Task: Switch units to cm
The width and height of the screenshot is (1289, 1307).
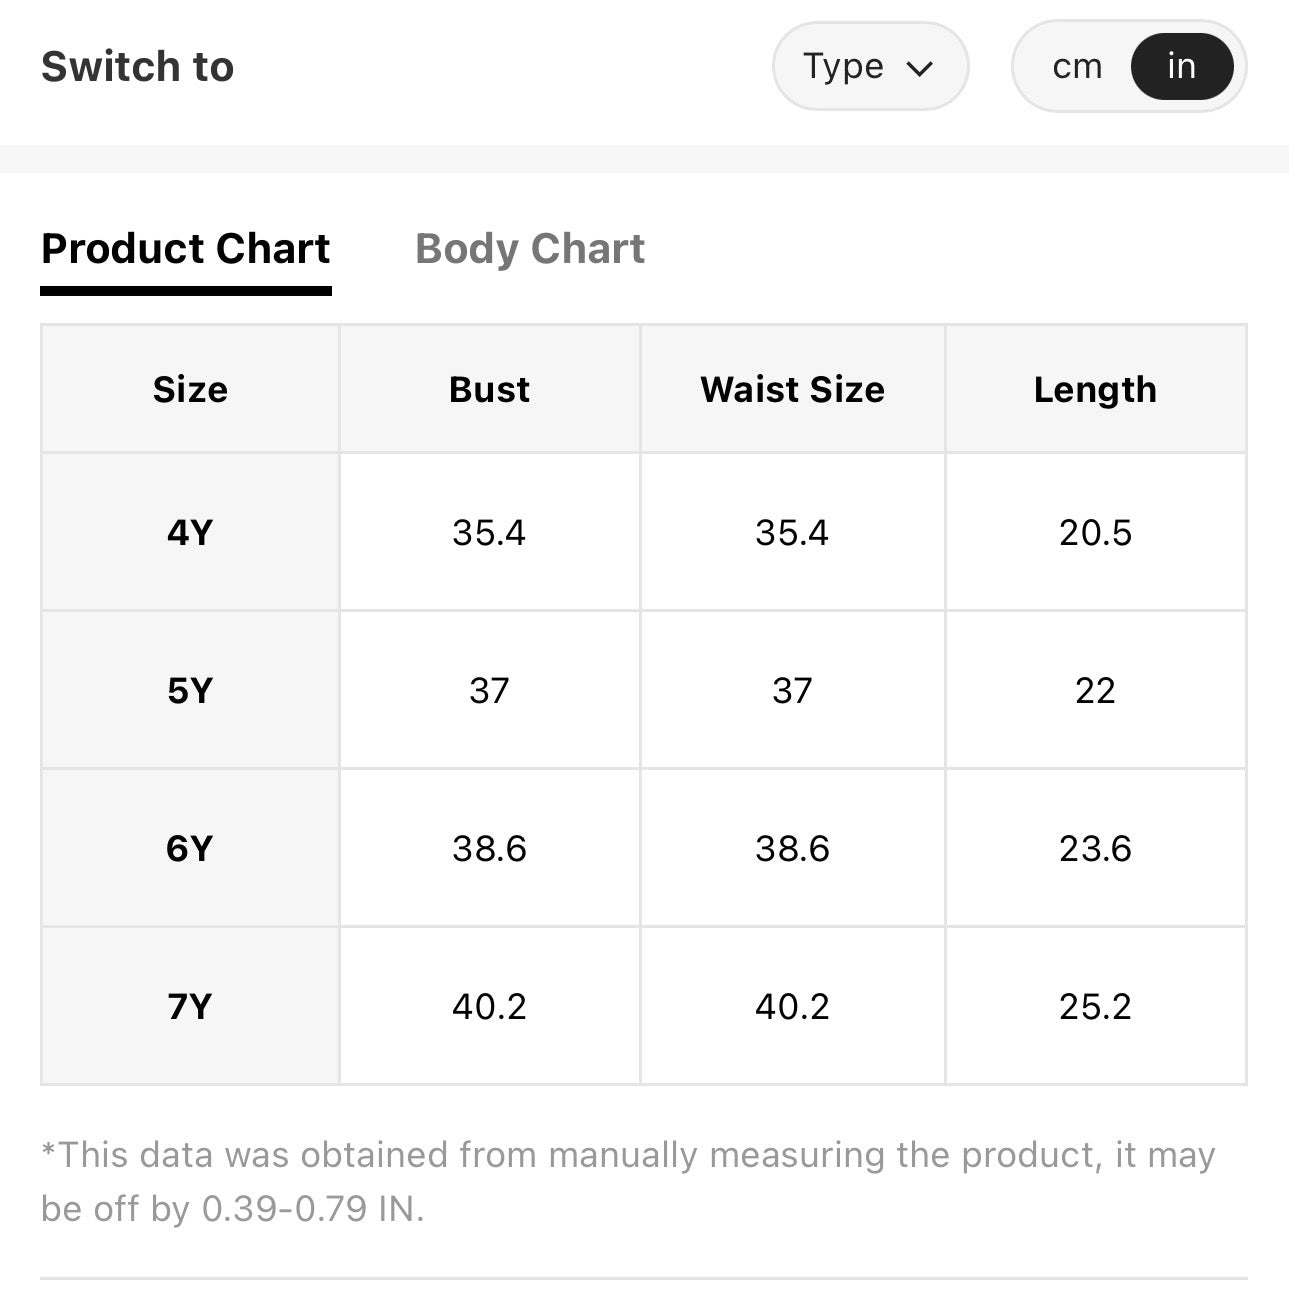Action: [1077, 67]
